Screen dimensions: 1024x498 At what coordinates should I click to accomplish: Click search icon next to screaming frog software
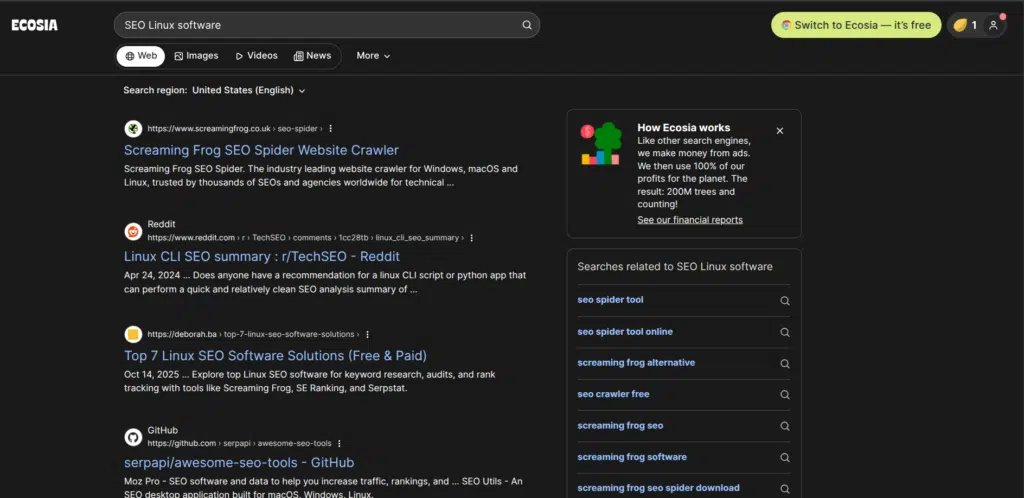point(785,458)
